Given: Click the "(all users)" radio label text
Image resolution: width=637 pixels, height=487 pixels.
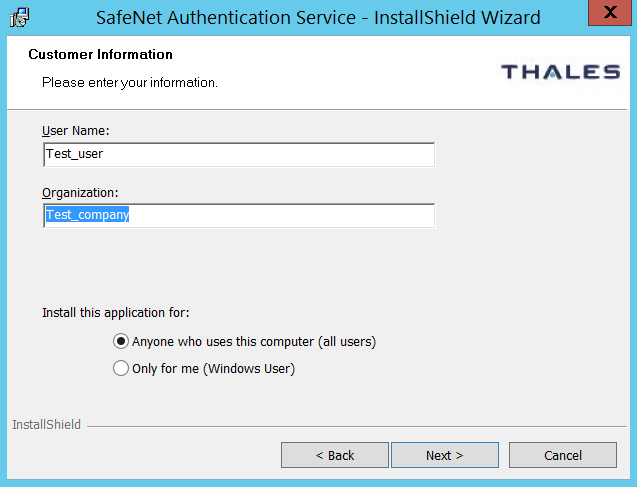Looking at the screenshot, I should coord(347,342).
